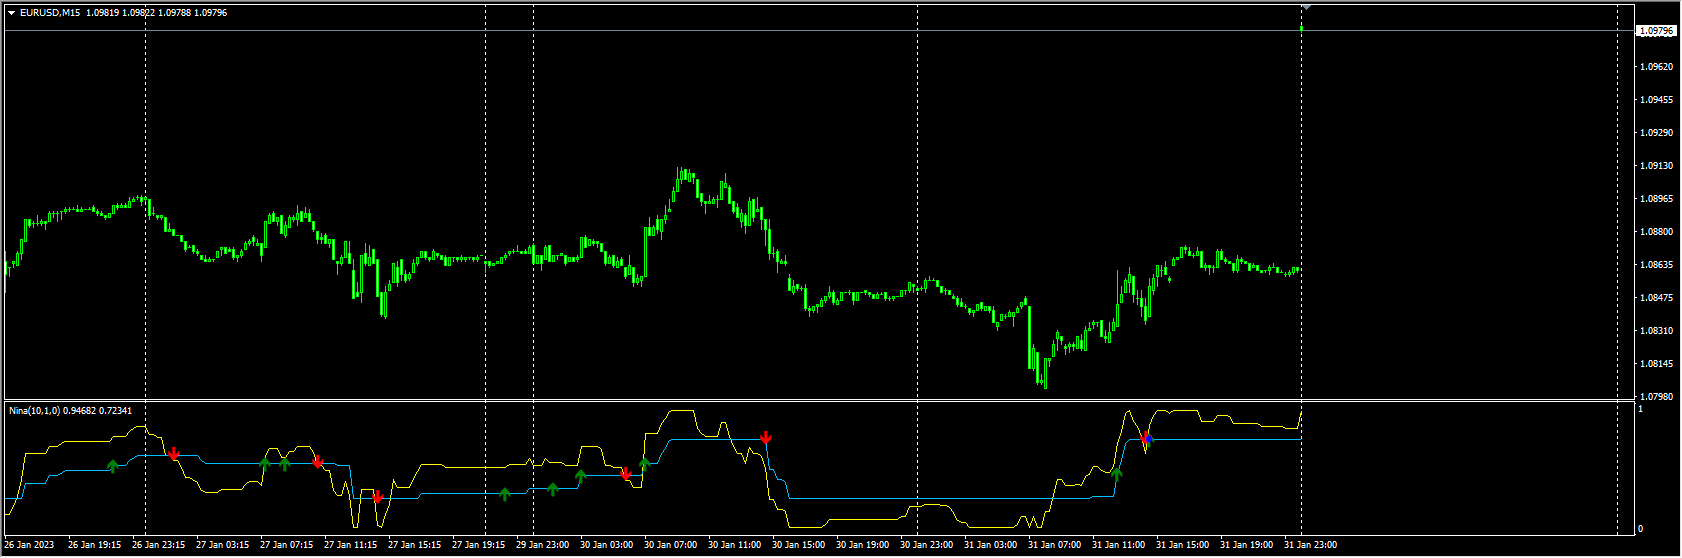Viewport: 1682px width, 558px height.
Task: Click the 1.08800 price scale label
Action: point(1656,232)
